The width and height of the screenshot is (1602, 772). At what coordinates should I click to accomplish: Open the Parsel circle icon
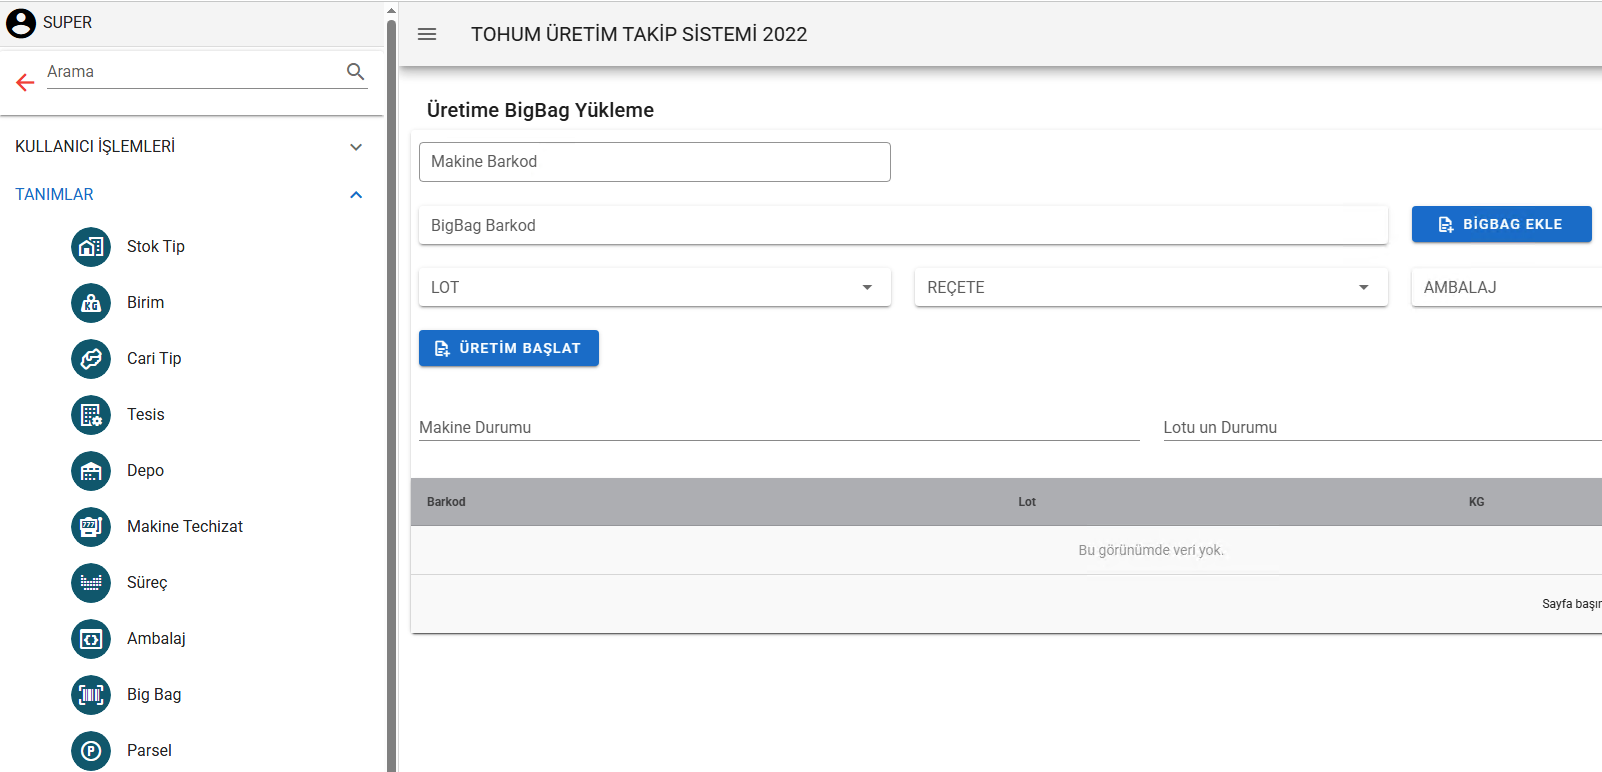[x=91, y=750]
